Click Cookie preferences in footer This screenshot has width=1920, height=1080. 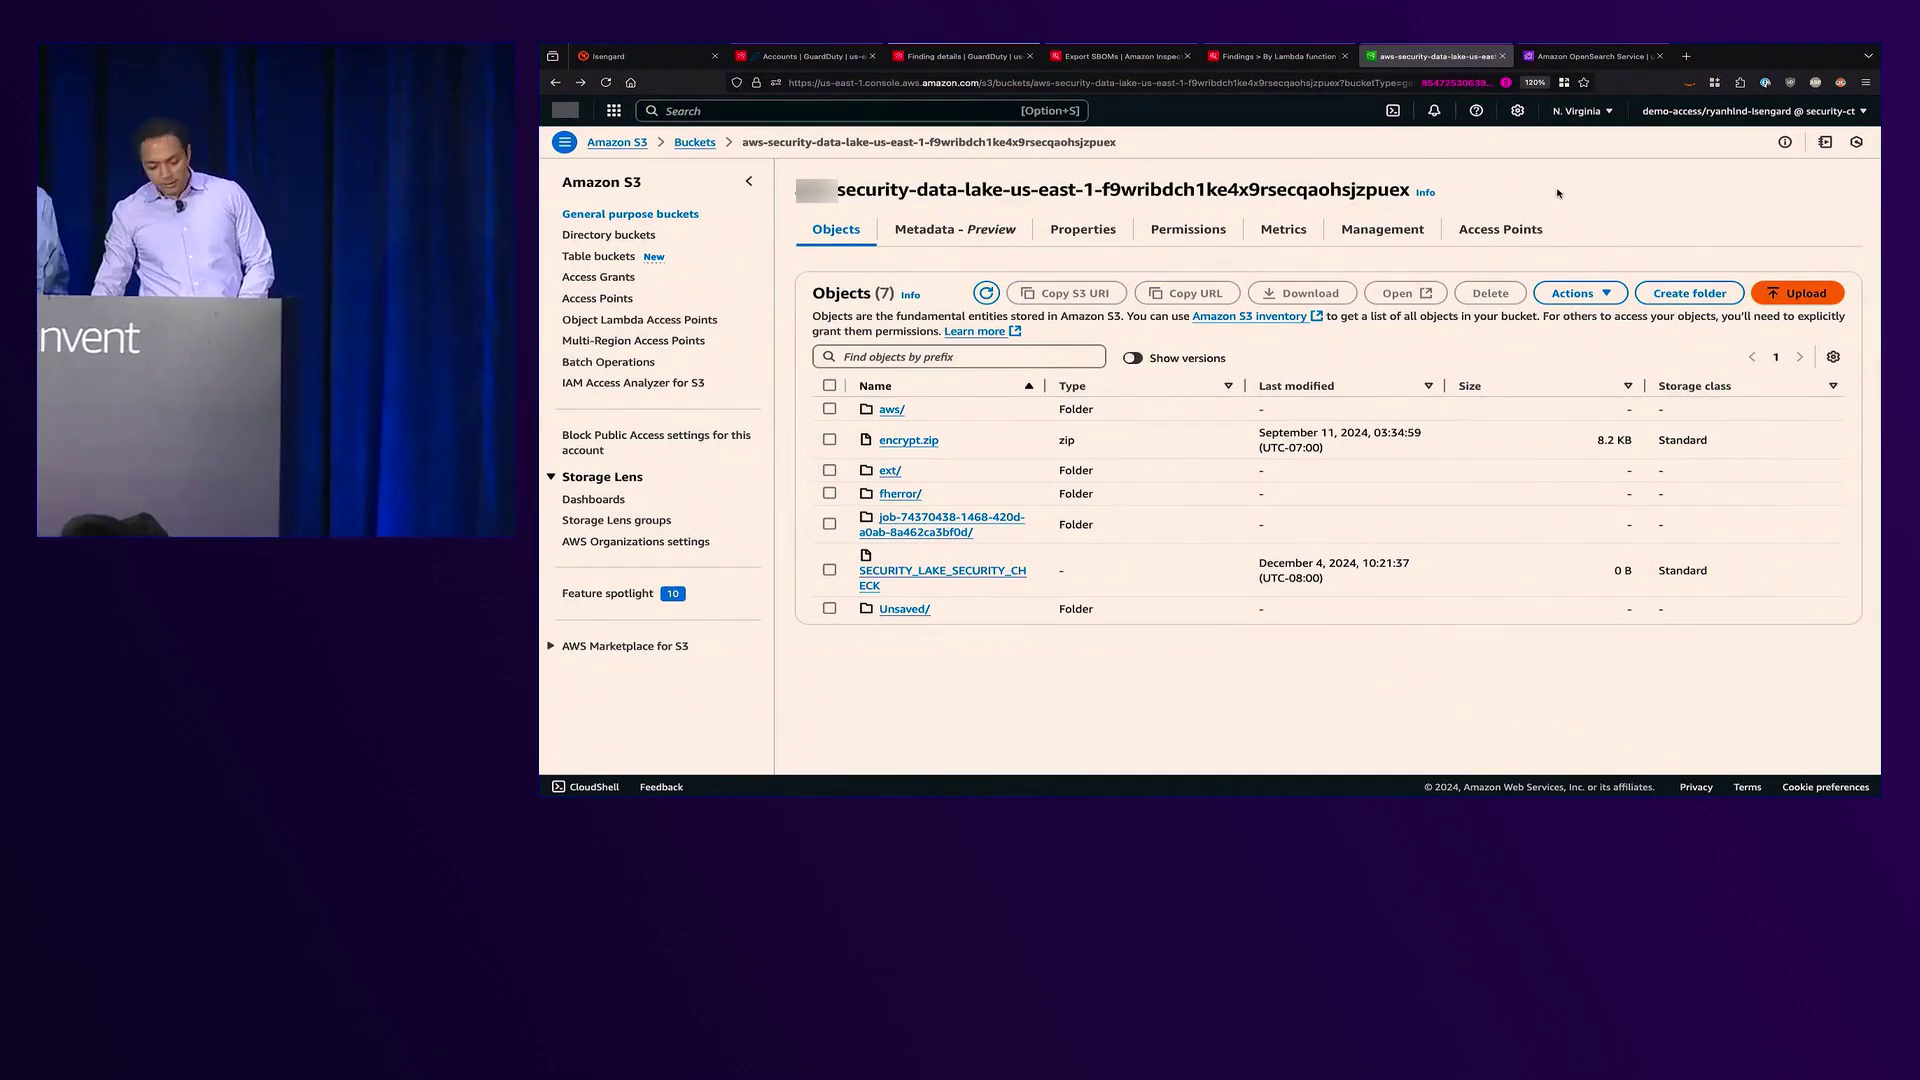pos(1825,787)
